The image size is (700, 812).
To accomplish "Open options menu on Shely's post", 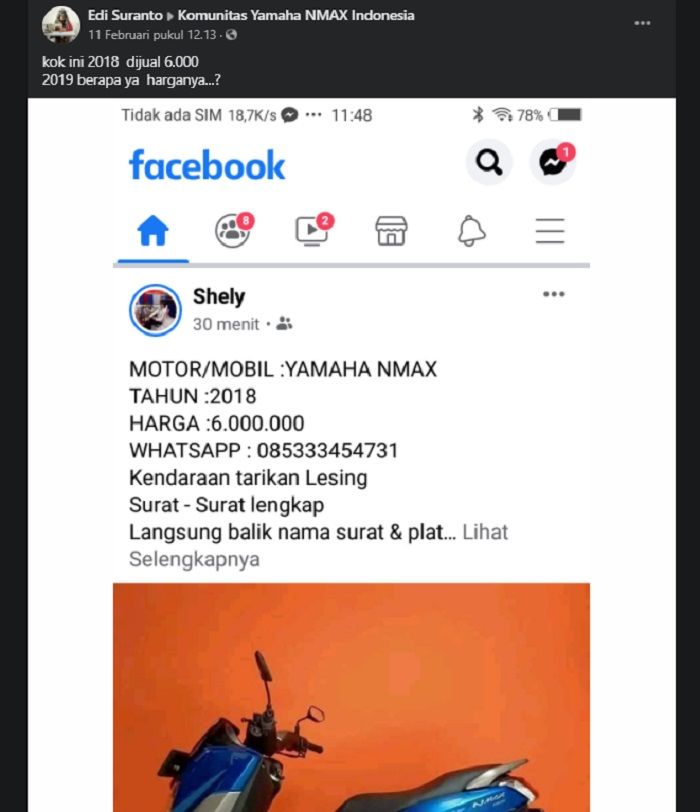I will click(553, 294).
